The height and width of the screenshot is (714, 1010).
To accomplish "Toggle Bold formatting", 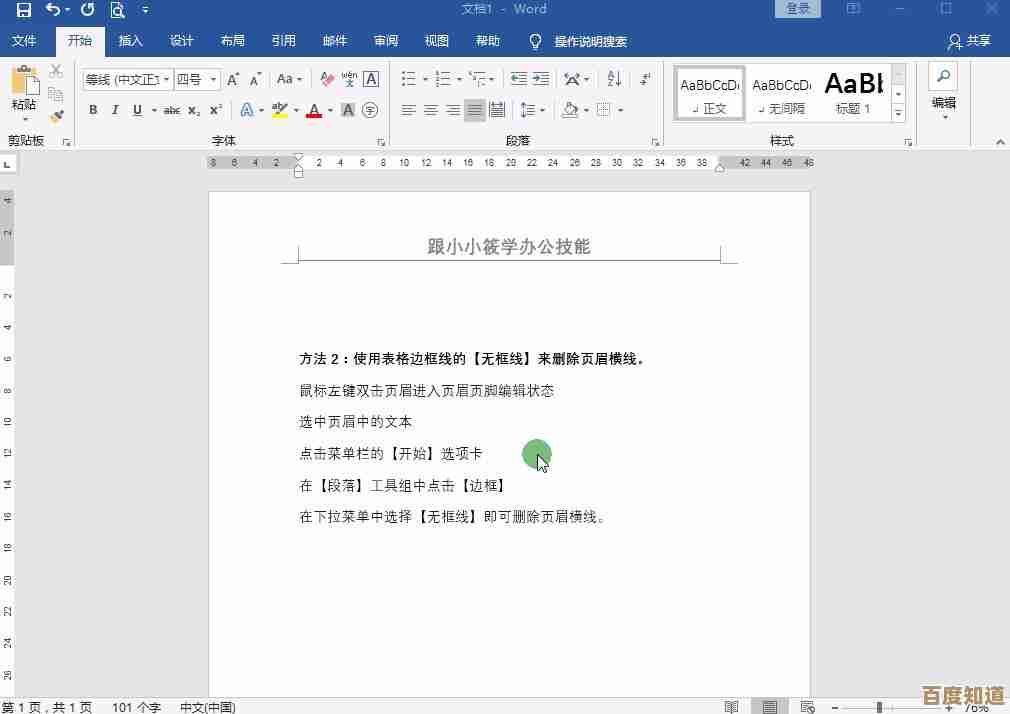I will click(x=93, y=110).
